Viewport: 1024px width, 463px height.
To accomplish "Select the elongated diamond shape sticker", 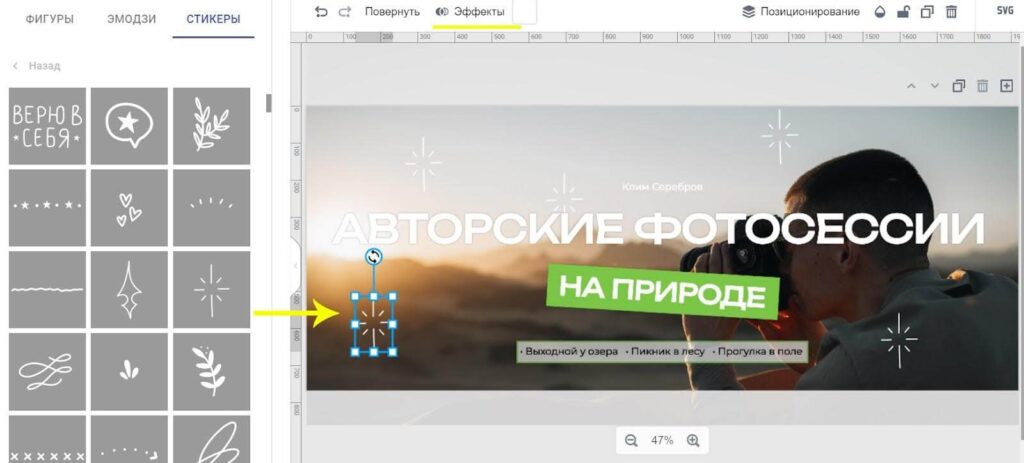I will pyautogui.click(x=129, y=289).
